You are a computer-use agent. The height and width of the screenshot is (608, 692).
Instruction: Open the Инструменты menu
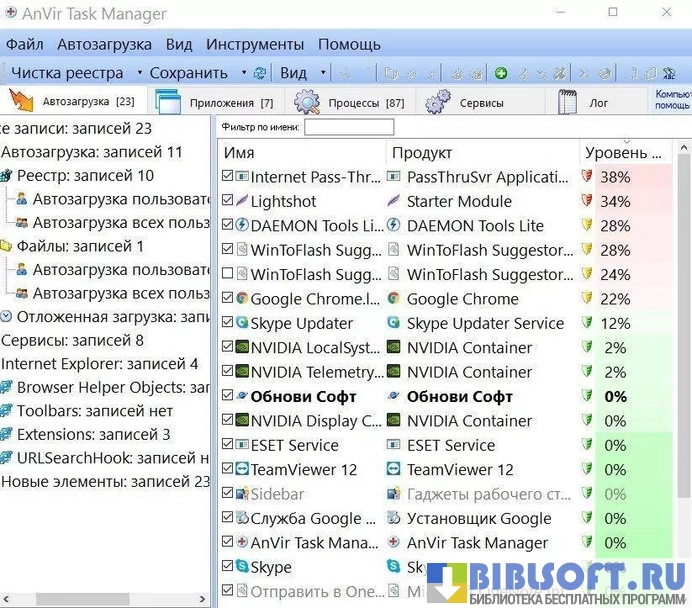[255, 44]
